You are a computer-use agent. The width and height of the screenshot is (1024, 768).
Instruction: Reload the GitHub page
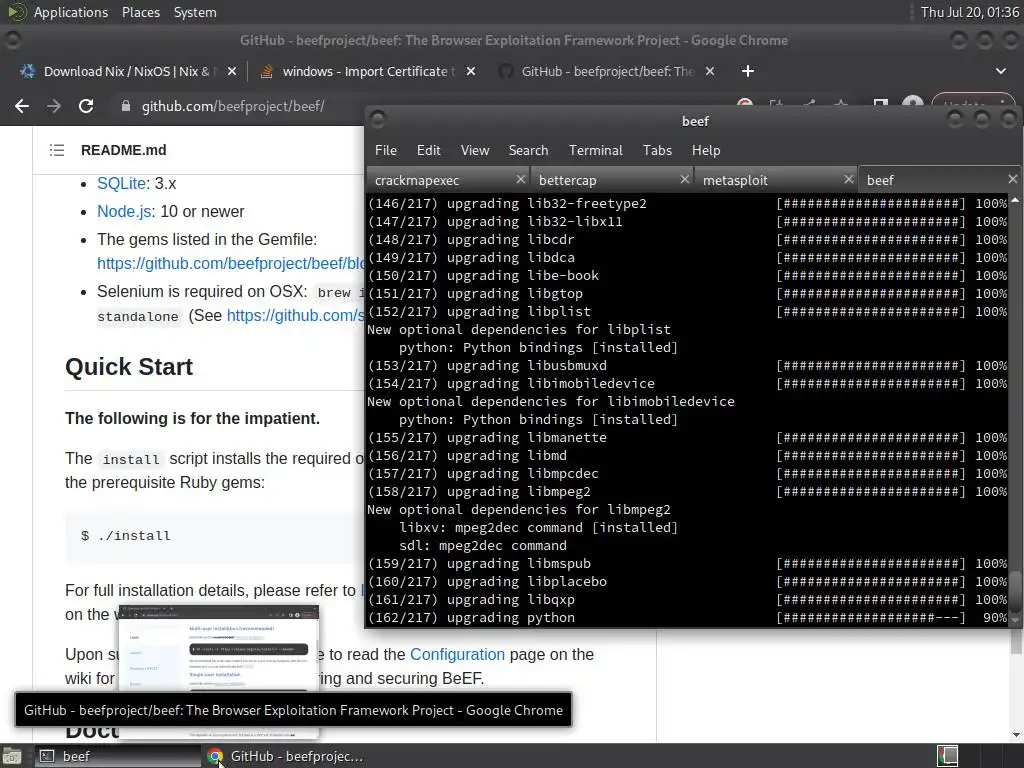point(86,106)
